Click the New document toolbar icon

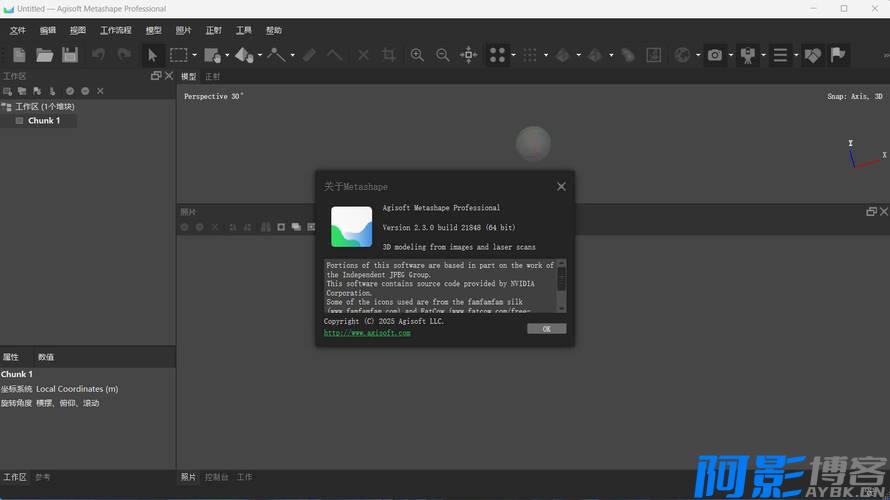point(19,55)
